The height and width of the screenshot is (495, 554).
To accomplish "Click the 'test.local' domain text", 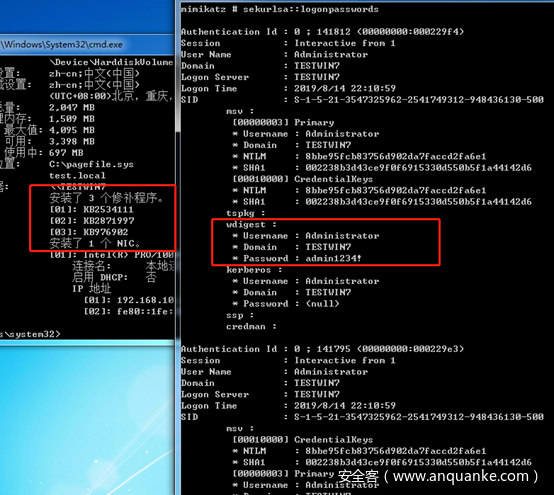I will [77, 176].
